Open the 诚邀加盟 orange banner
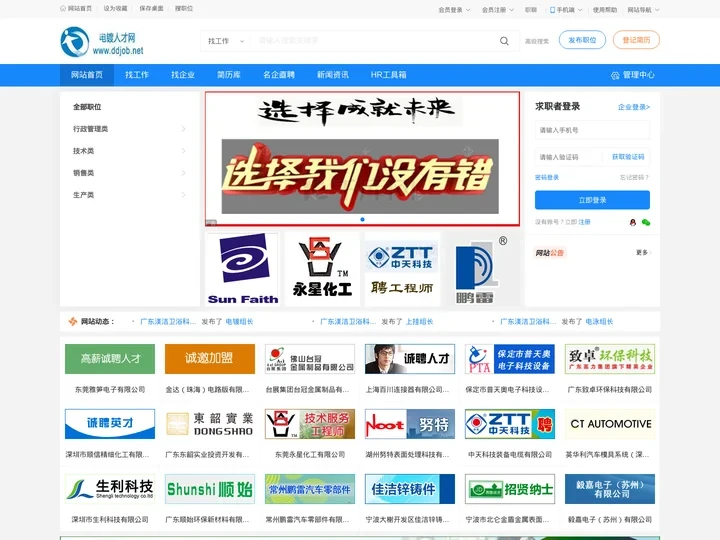Screen dimensions: 720x540 (210, 359)
